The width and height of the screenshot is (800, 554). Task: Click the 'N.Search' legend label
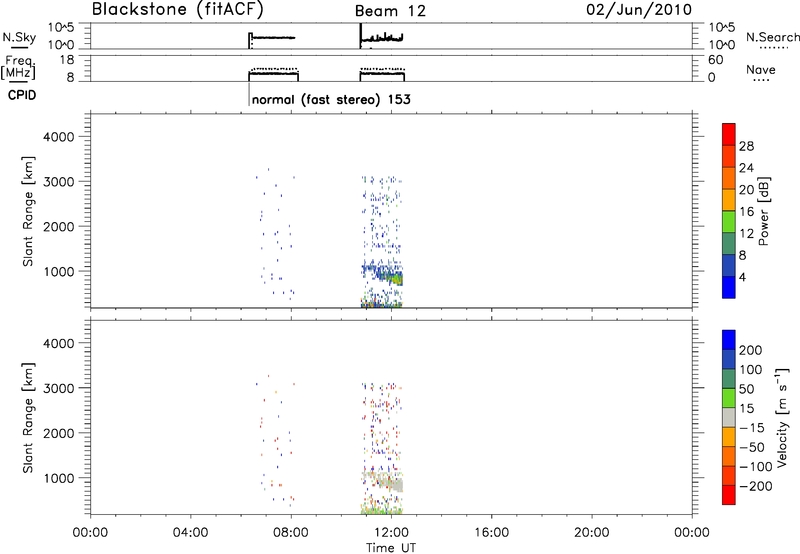tap(773, 37)
